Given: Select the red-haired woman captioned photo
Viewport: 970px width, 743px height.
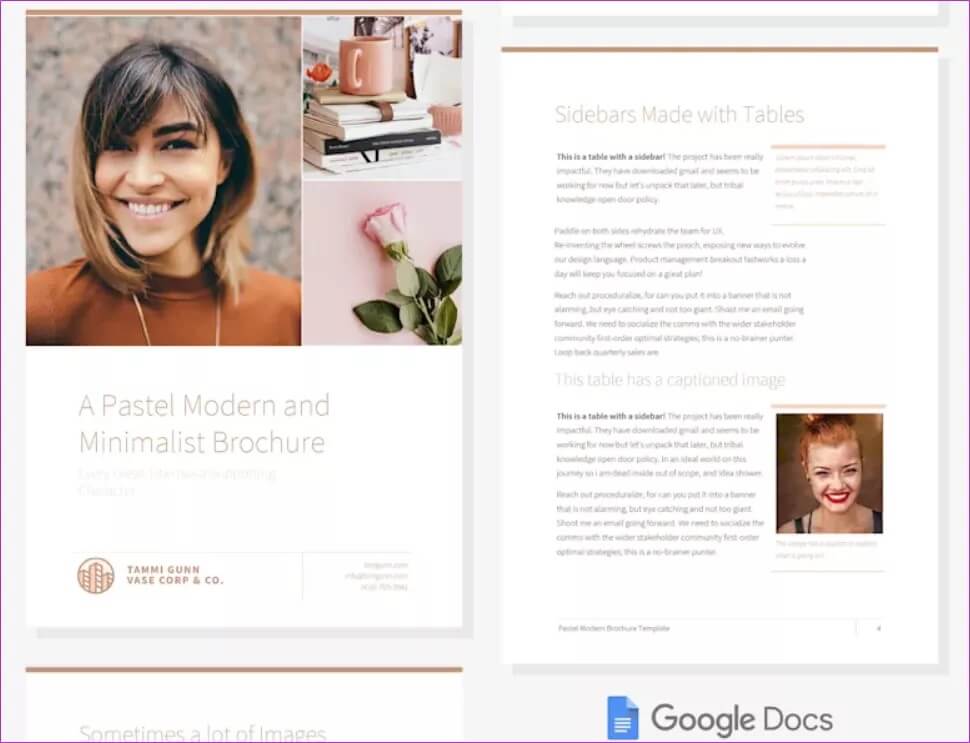Looking at the screenshot, I should (x=829, y=473).
